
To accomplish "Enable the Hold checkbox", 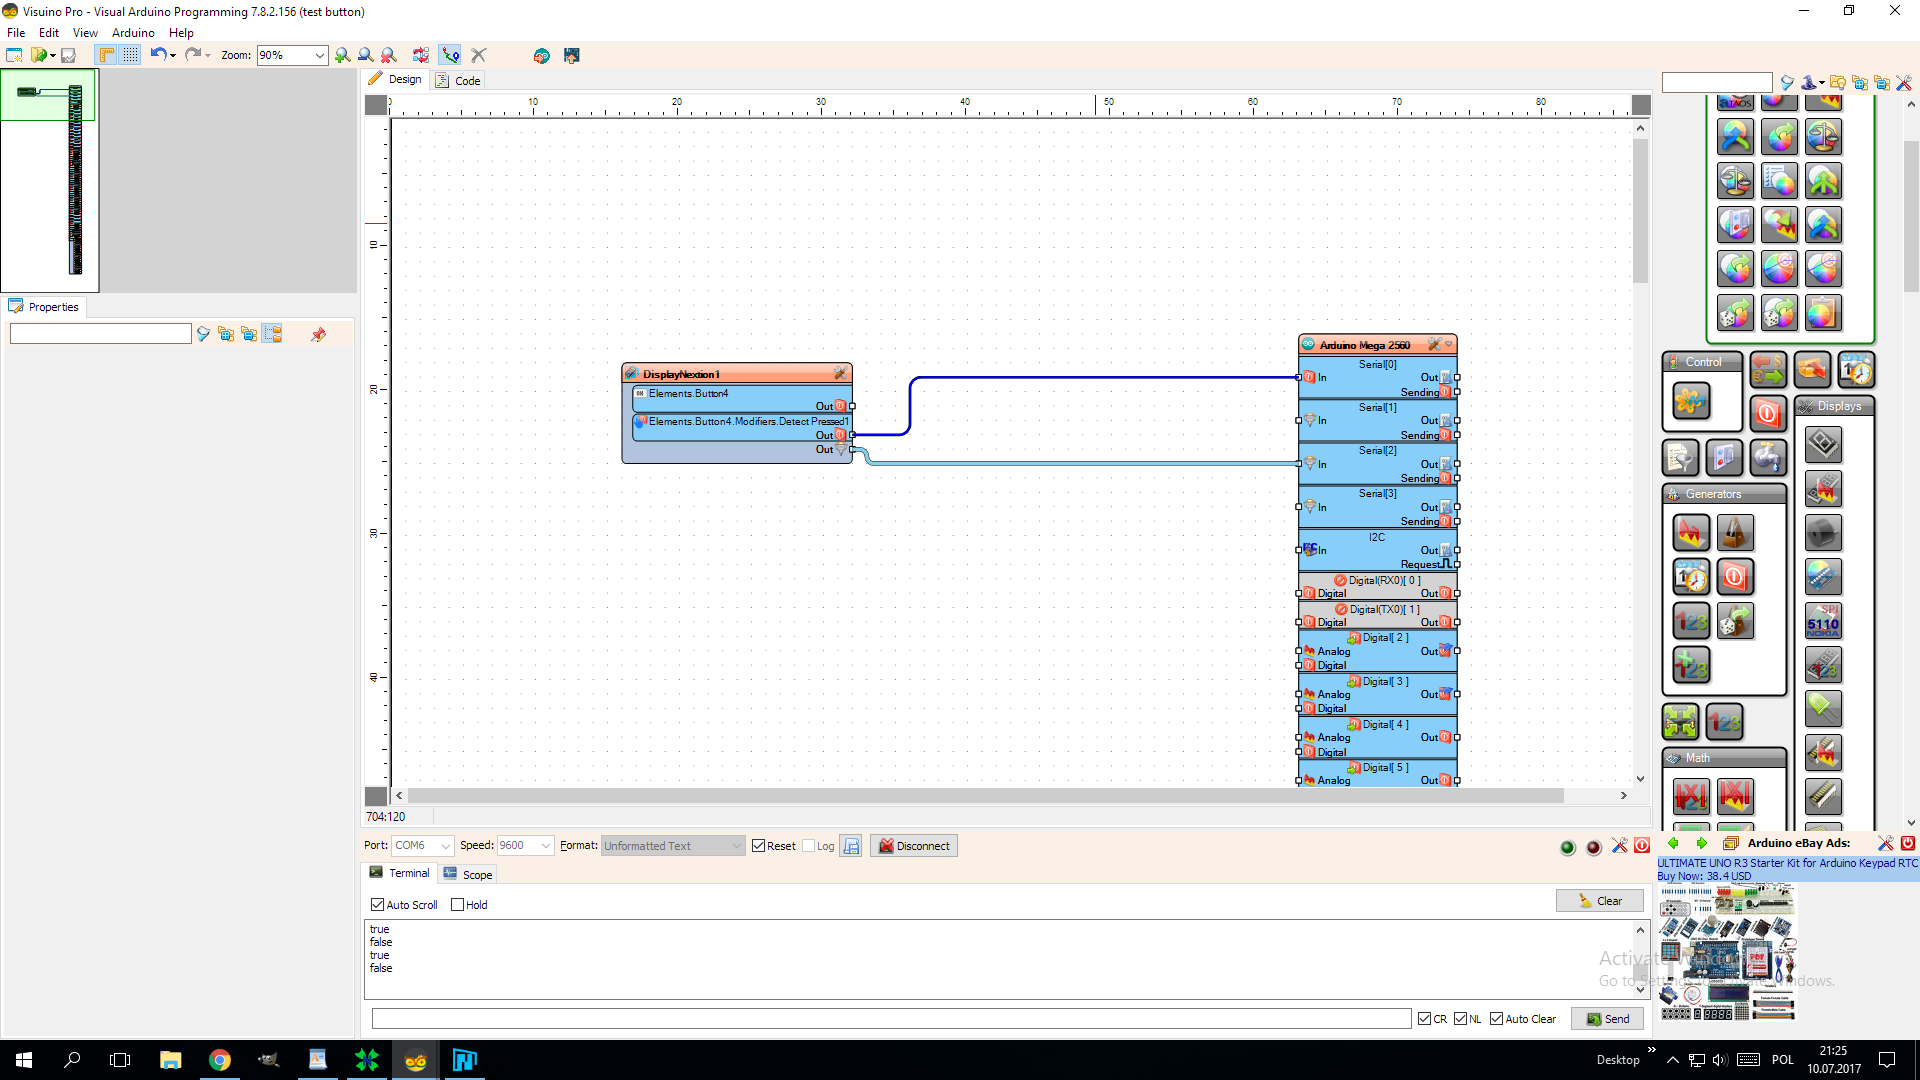I will coord(458,905).
